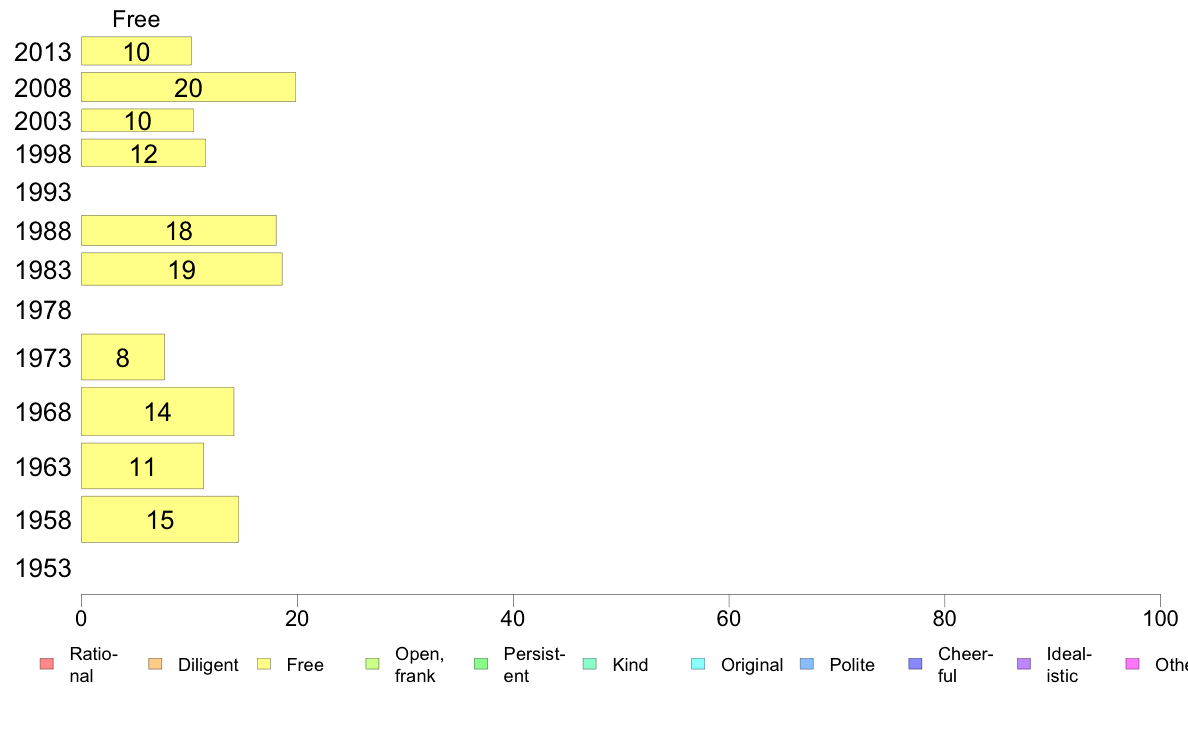Select the 1968 bar labeled 14
This screenshot has height=736, width=1188.
[x=158, y=412]
